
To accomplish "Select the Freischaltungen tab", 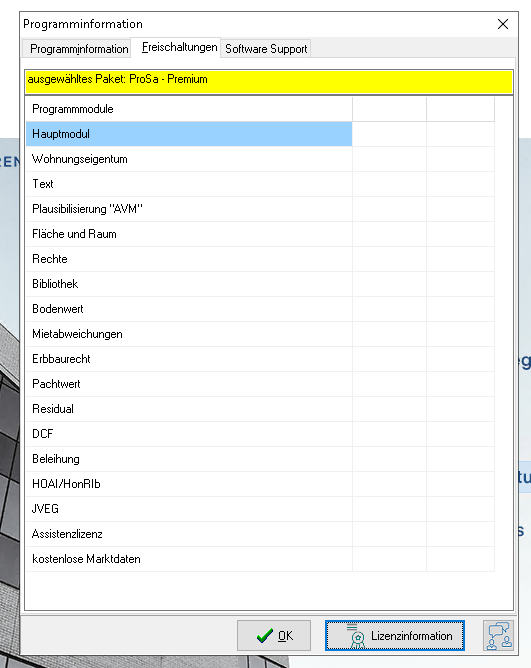I will point(179,47).
